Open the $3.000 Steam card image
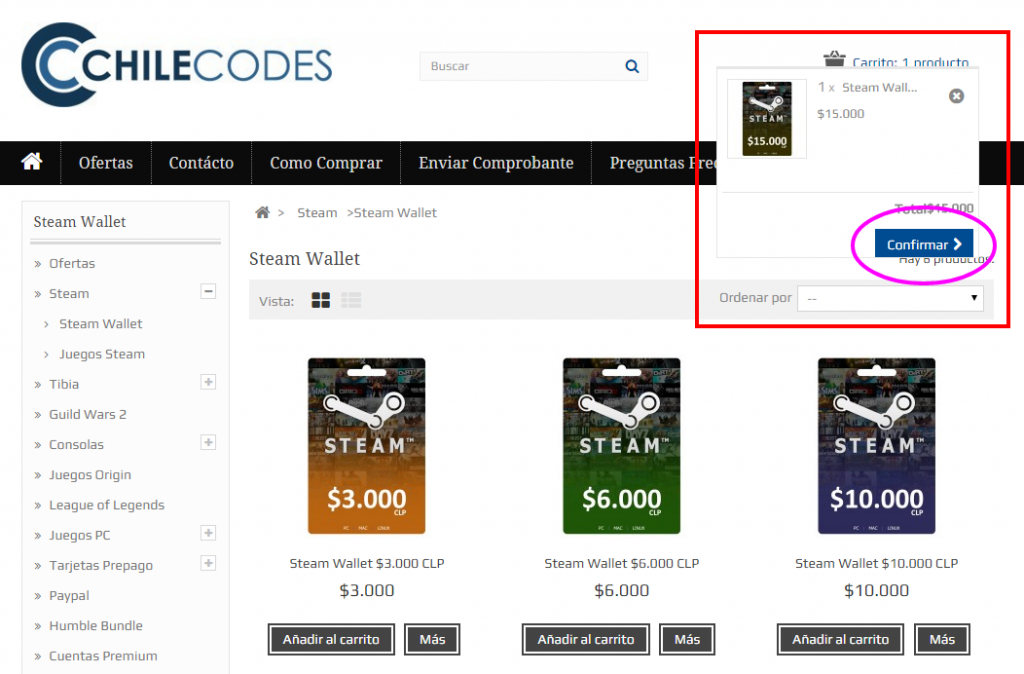 click(366, 446)
